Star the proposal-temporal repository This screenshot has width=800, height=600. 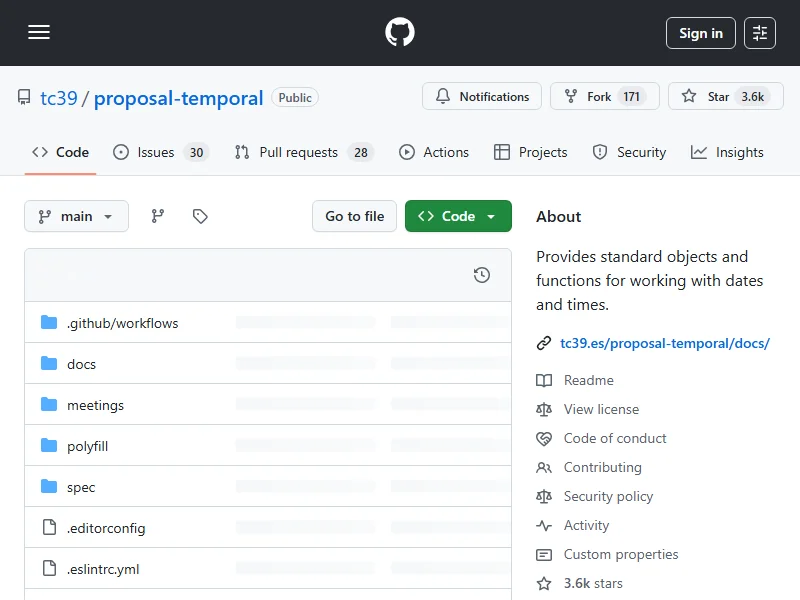tap(725, 97)
